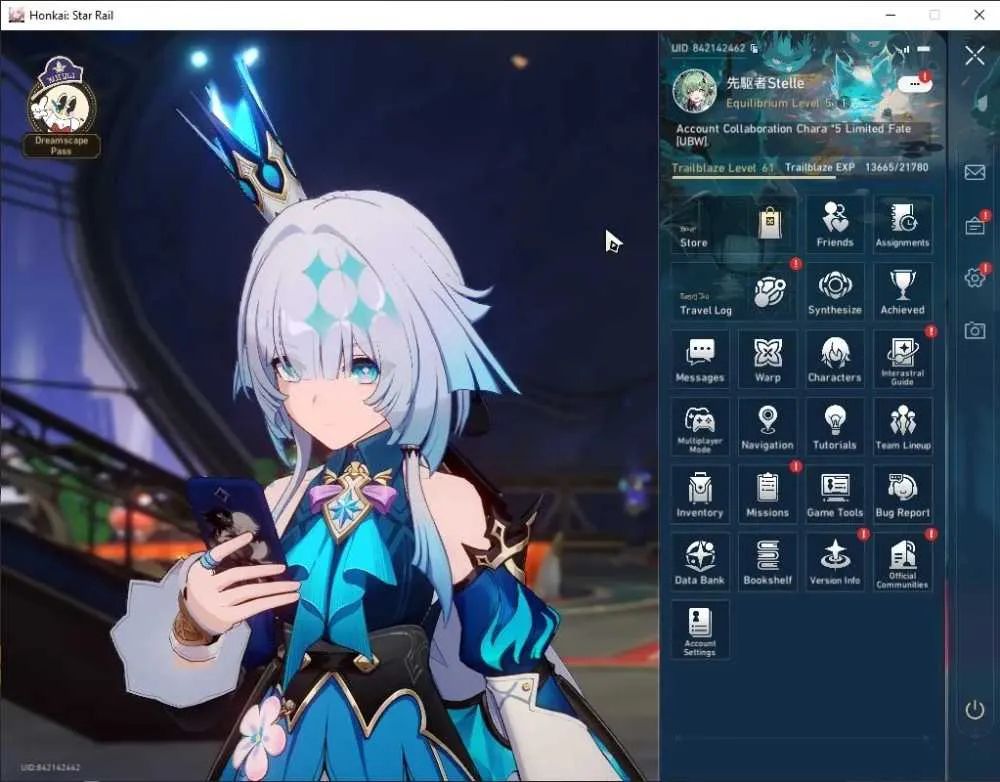Open the Synthesize menu
The width and height of the screenshot is (1000, 782).
coord(834,291)
